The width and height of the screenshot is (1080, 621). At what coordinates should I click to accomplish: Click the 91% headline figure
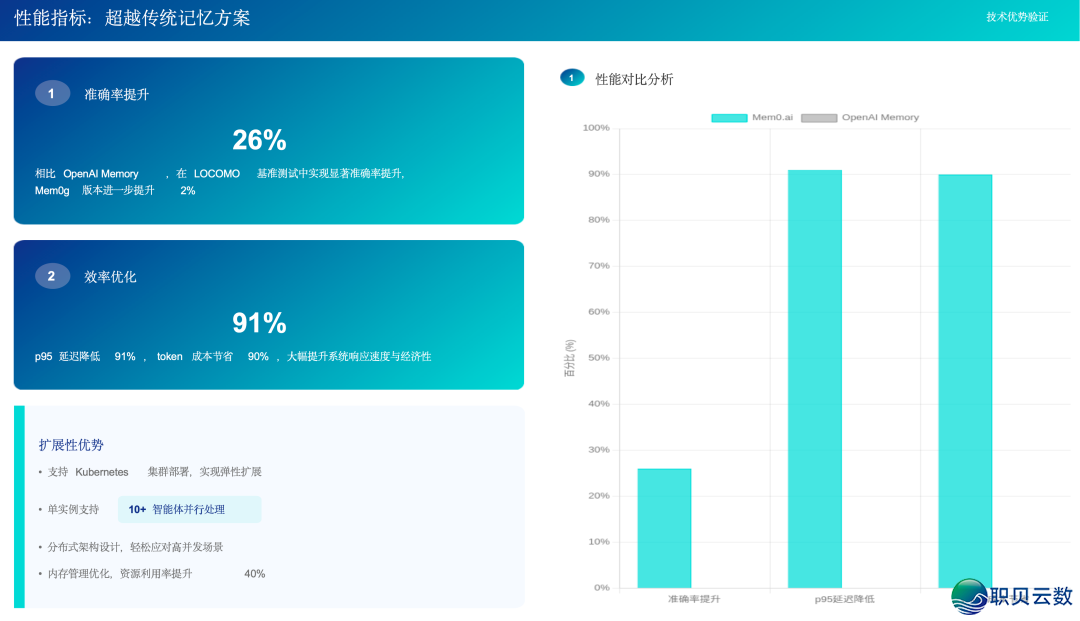259,323
